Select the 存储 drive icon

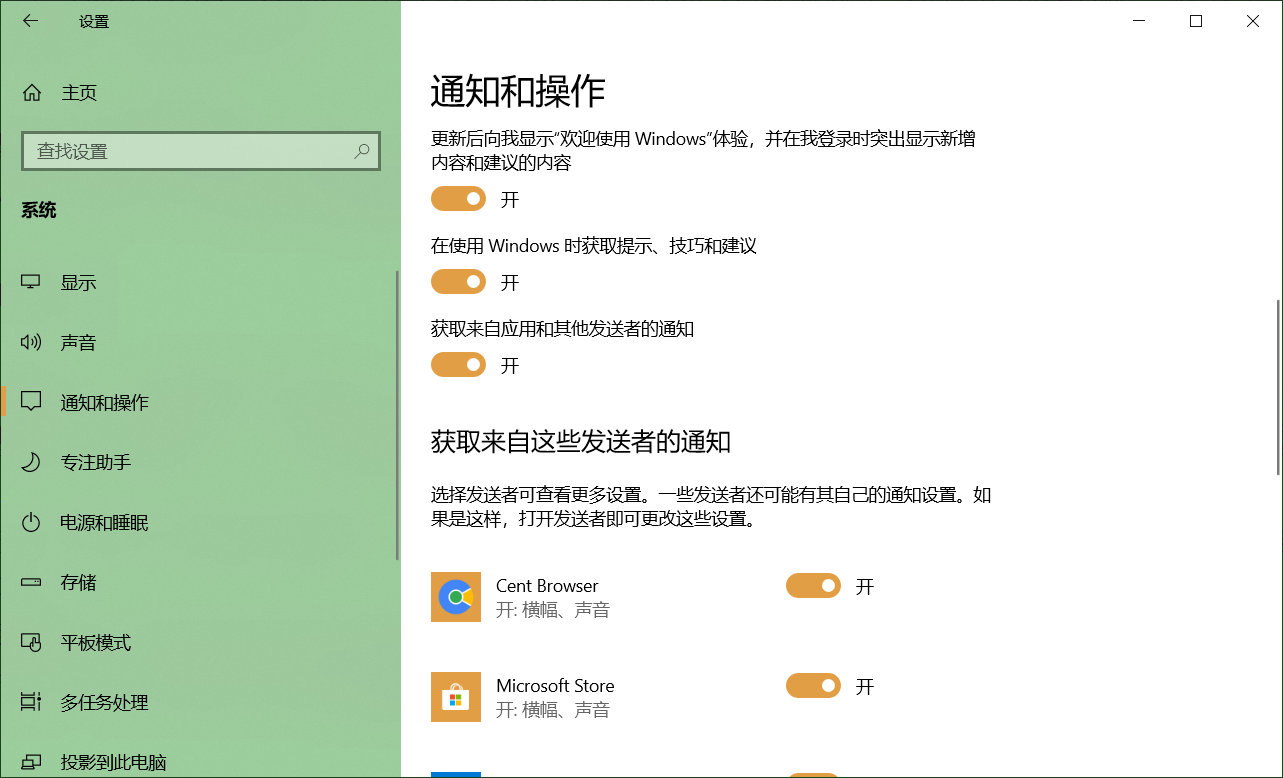point(31,582)
